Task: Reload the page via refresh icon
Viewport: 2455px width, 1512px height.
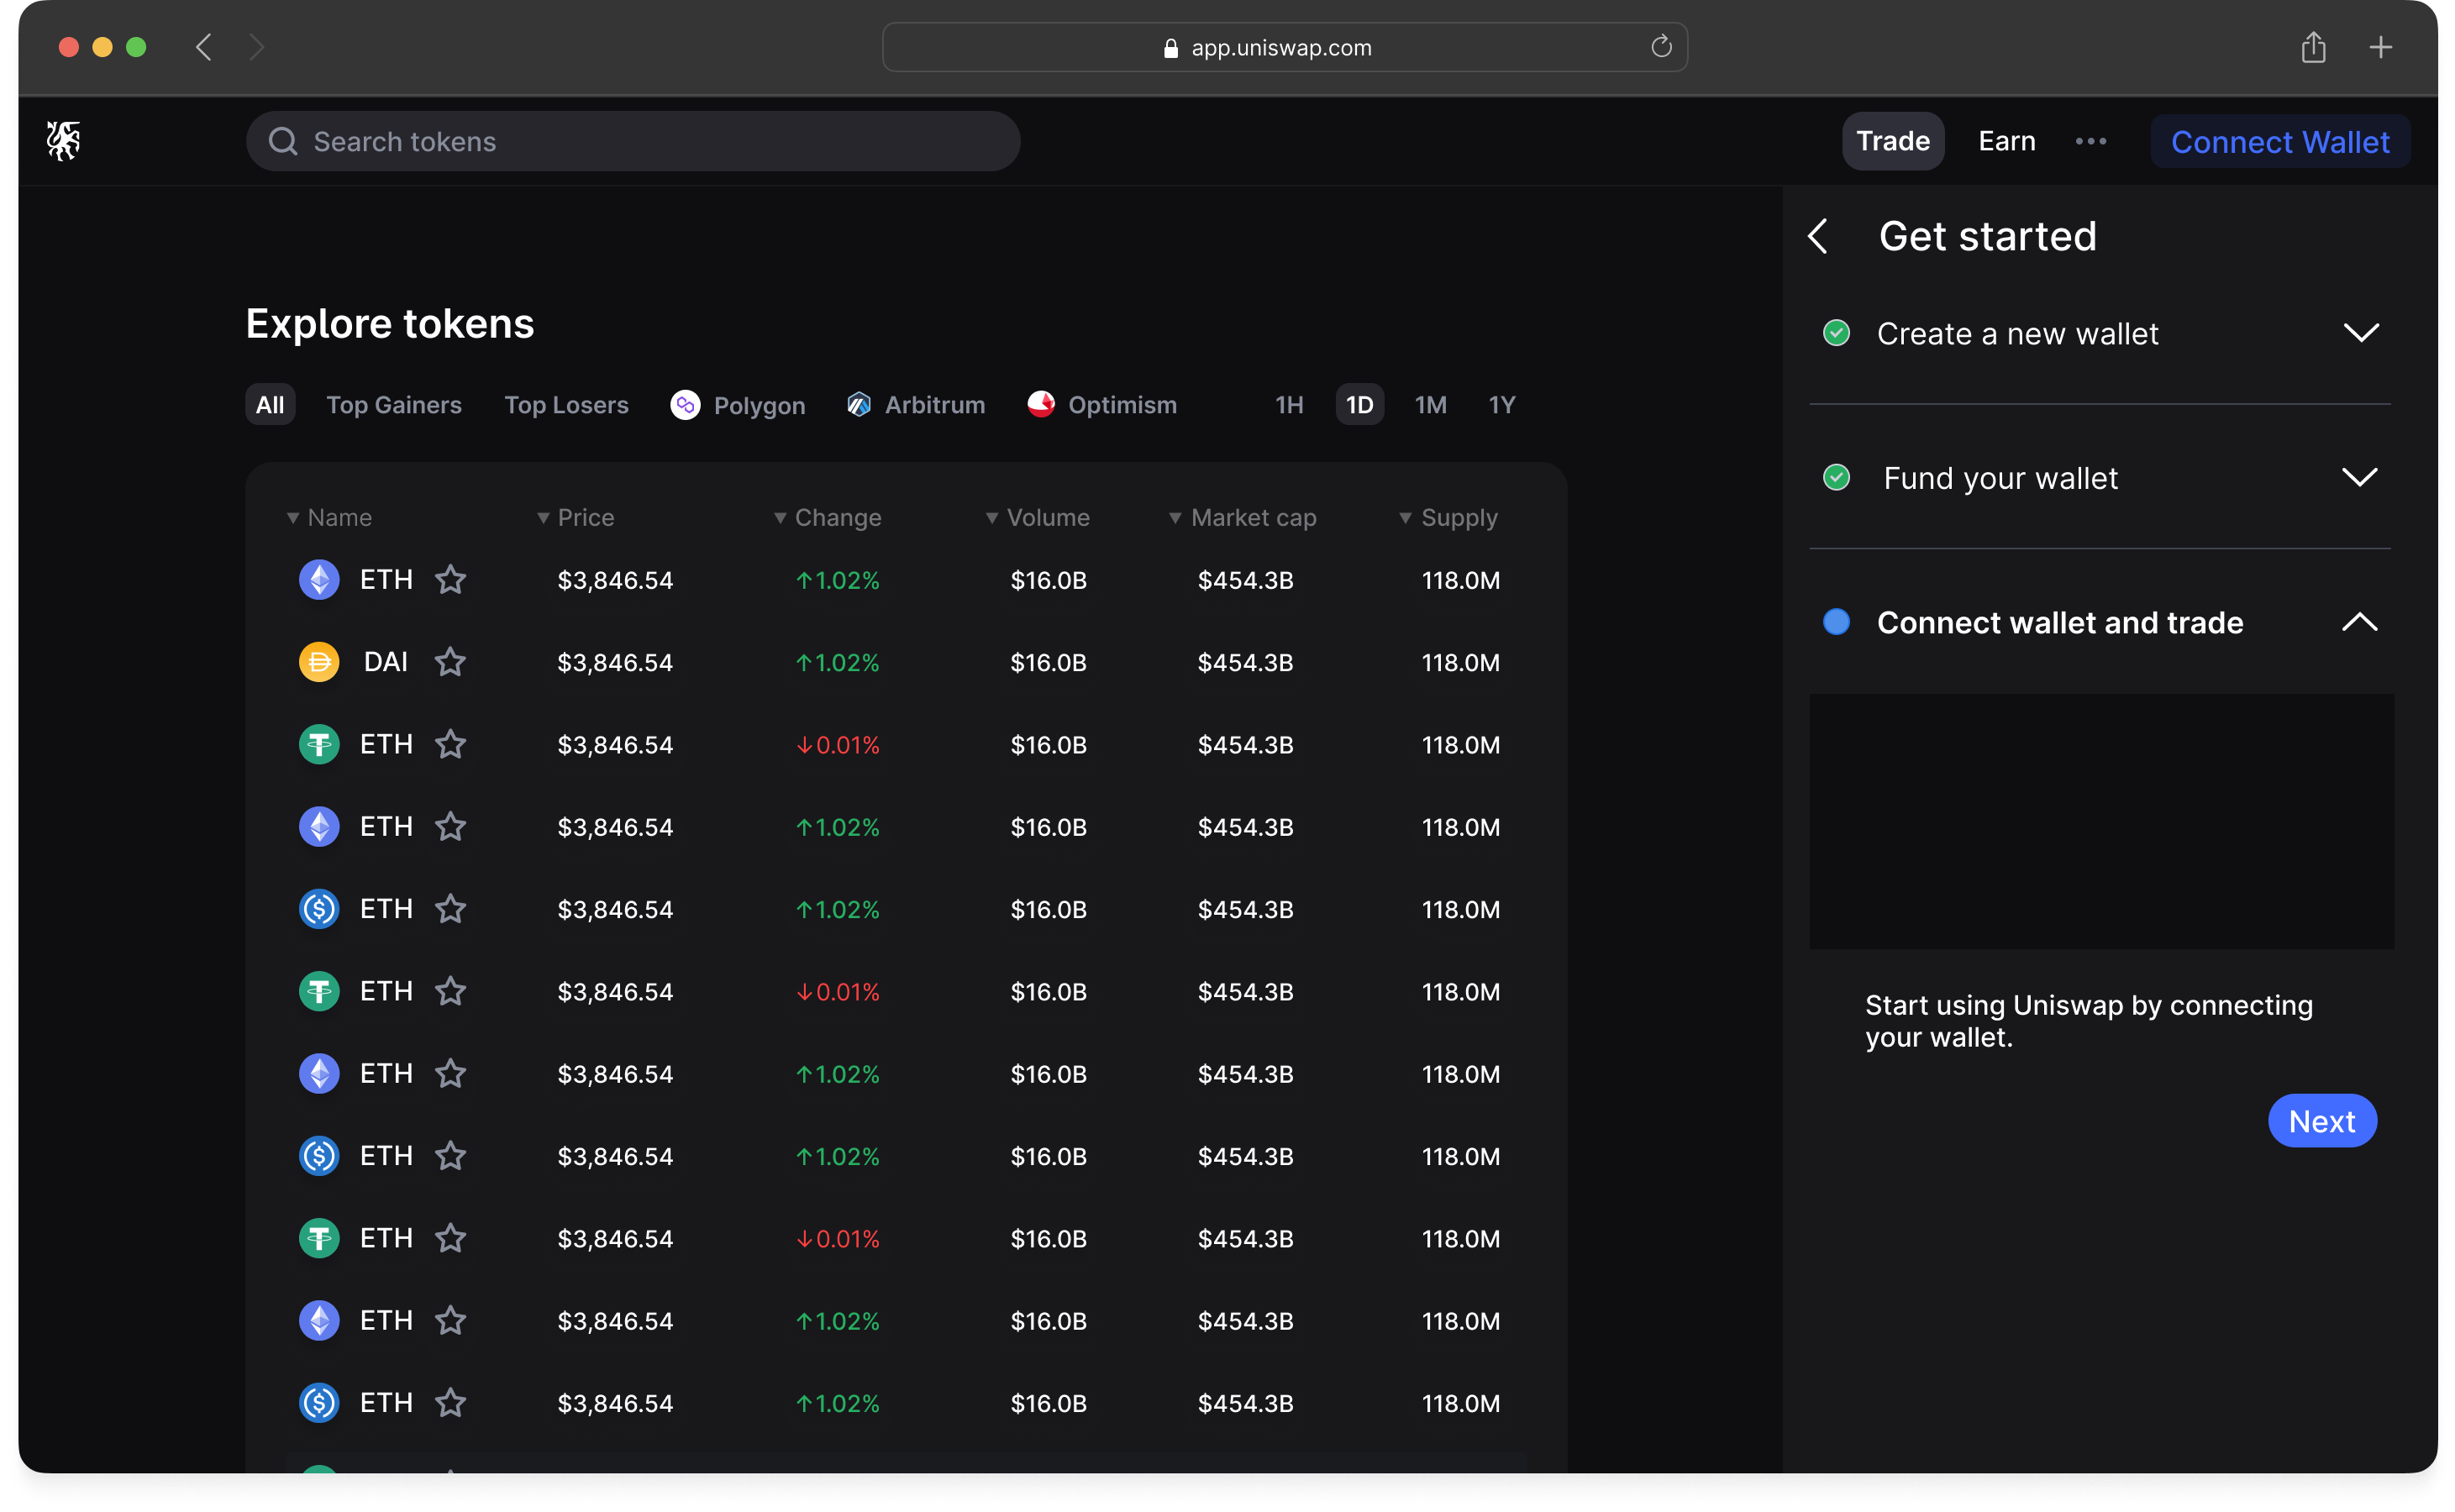Action: click(1661, 46)
